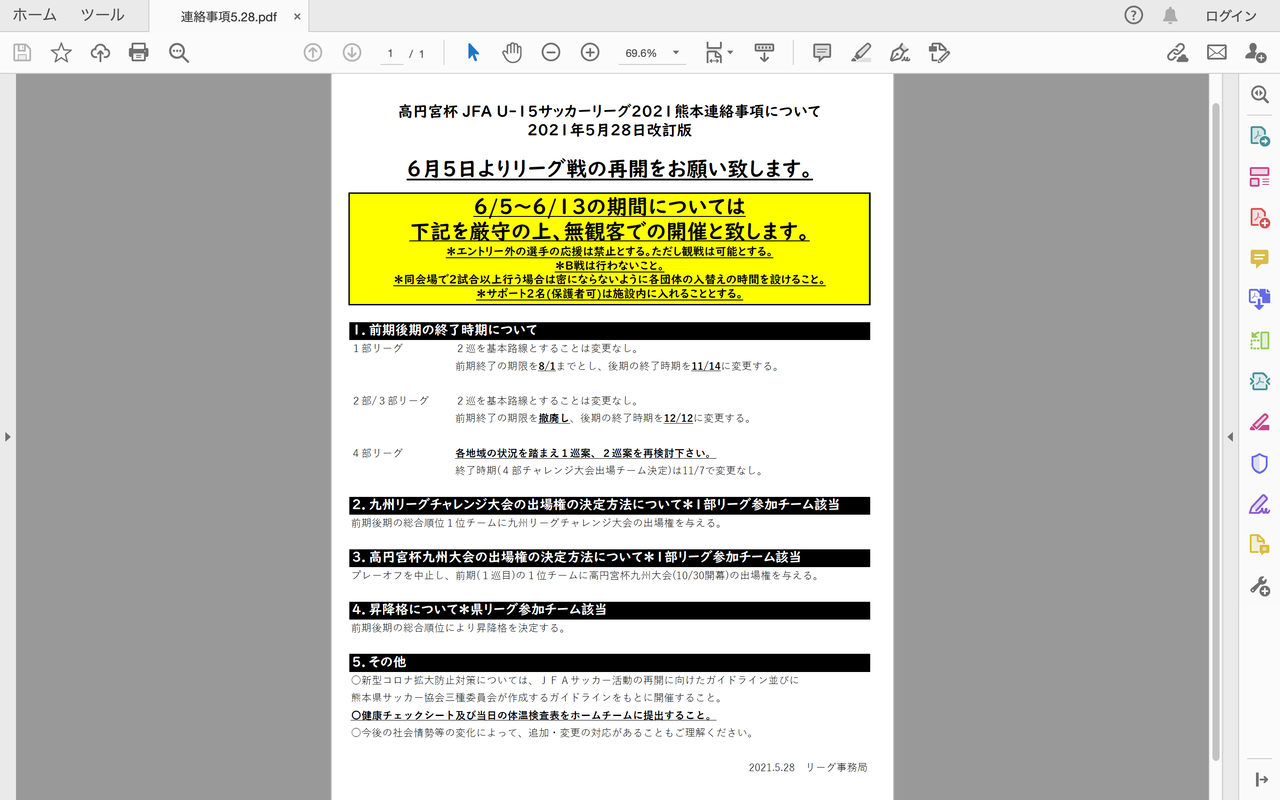Click underlined date 8/1
Image resolution: width=1280 pixels, height=800 pixels.
tap(546, 366)
